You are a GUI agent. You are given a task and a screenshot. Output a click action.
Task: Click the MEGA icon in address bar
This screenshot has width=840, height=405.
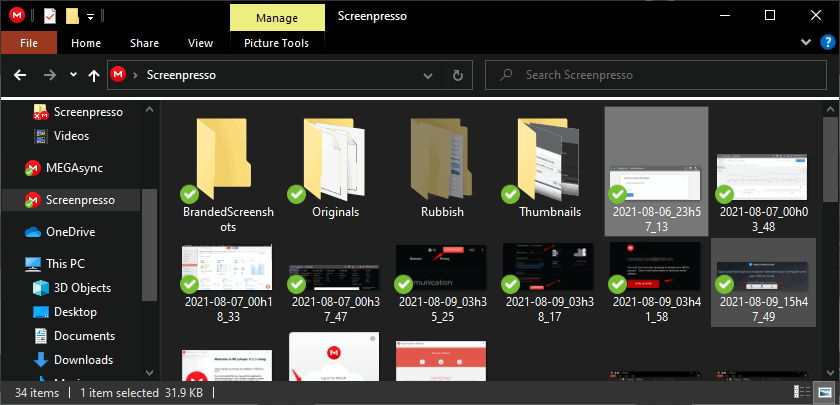[x=118, y=74]
